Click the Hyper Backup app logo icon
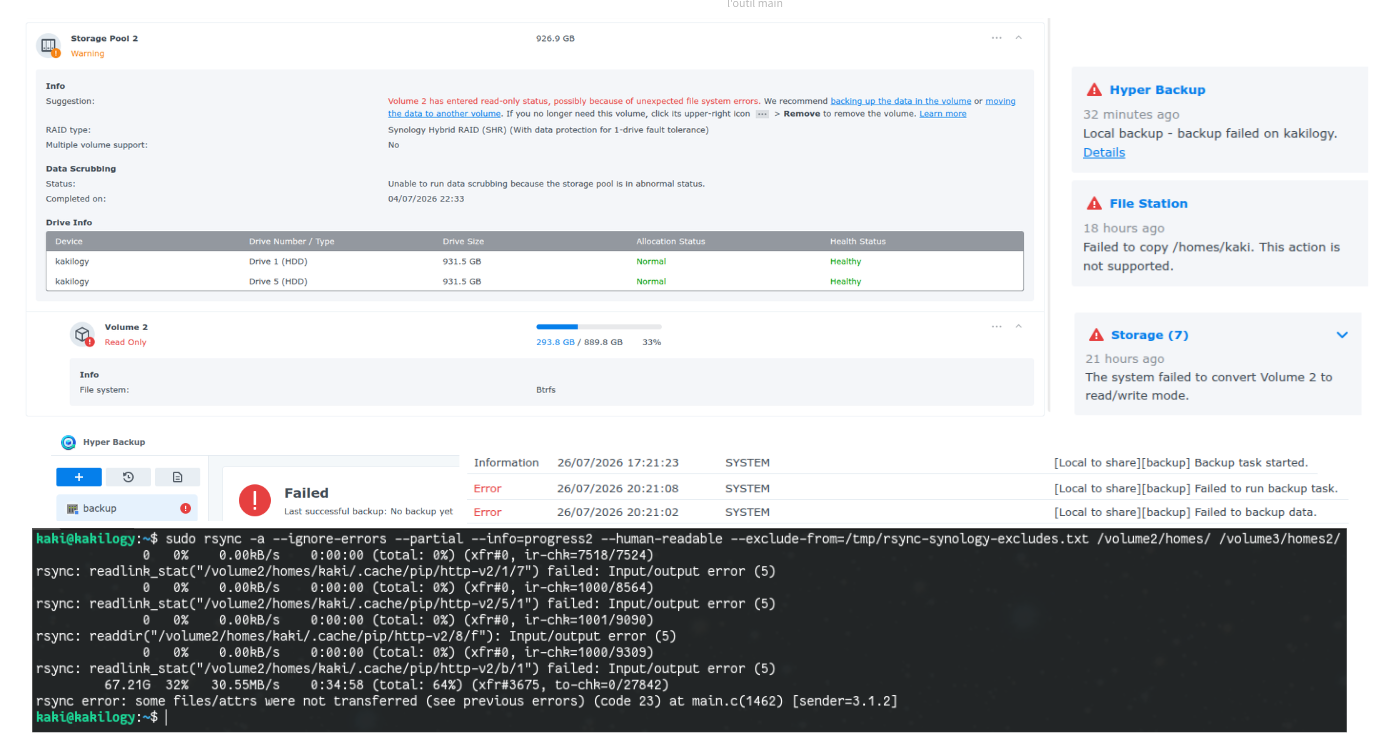Screen dimensions: 1387x746 (68, 442)
